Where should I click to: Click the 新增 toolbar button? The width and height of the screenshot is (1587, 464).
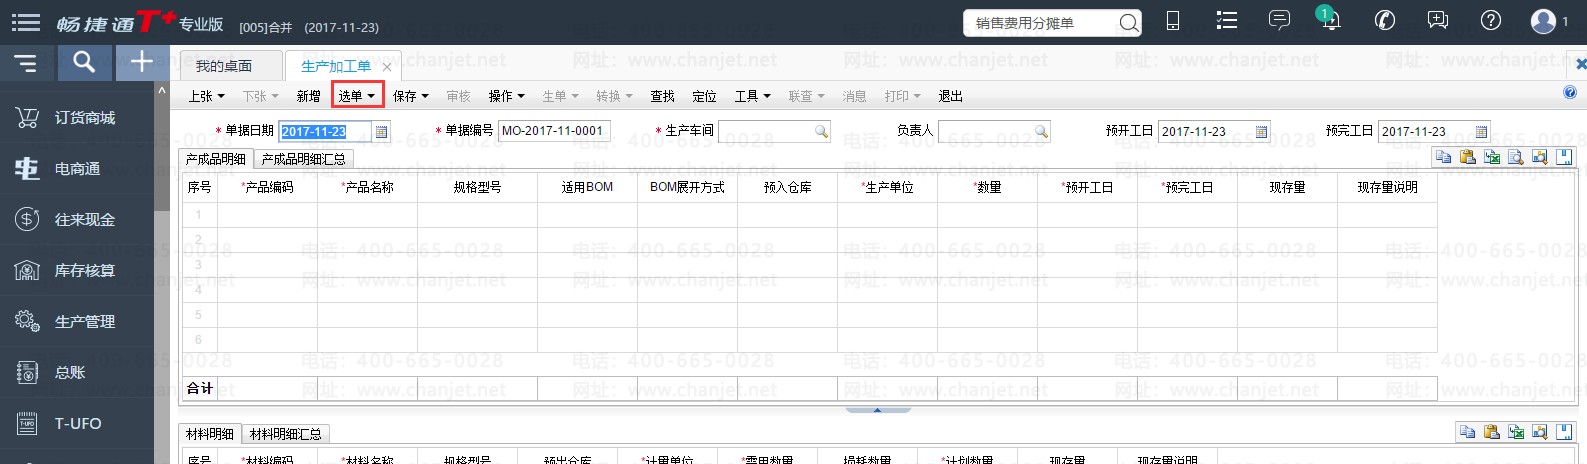[x=308, y=96]
